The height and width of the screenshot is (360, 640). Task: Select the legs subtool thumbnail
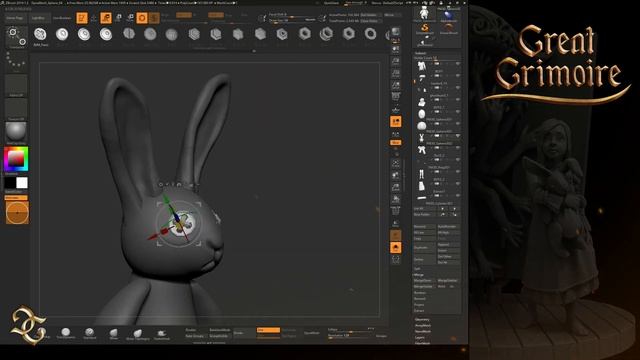click(421, 174)
